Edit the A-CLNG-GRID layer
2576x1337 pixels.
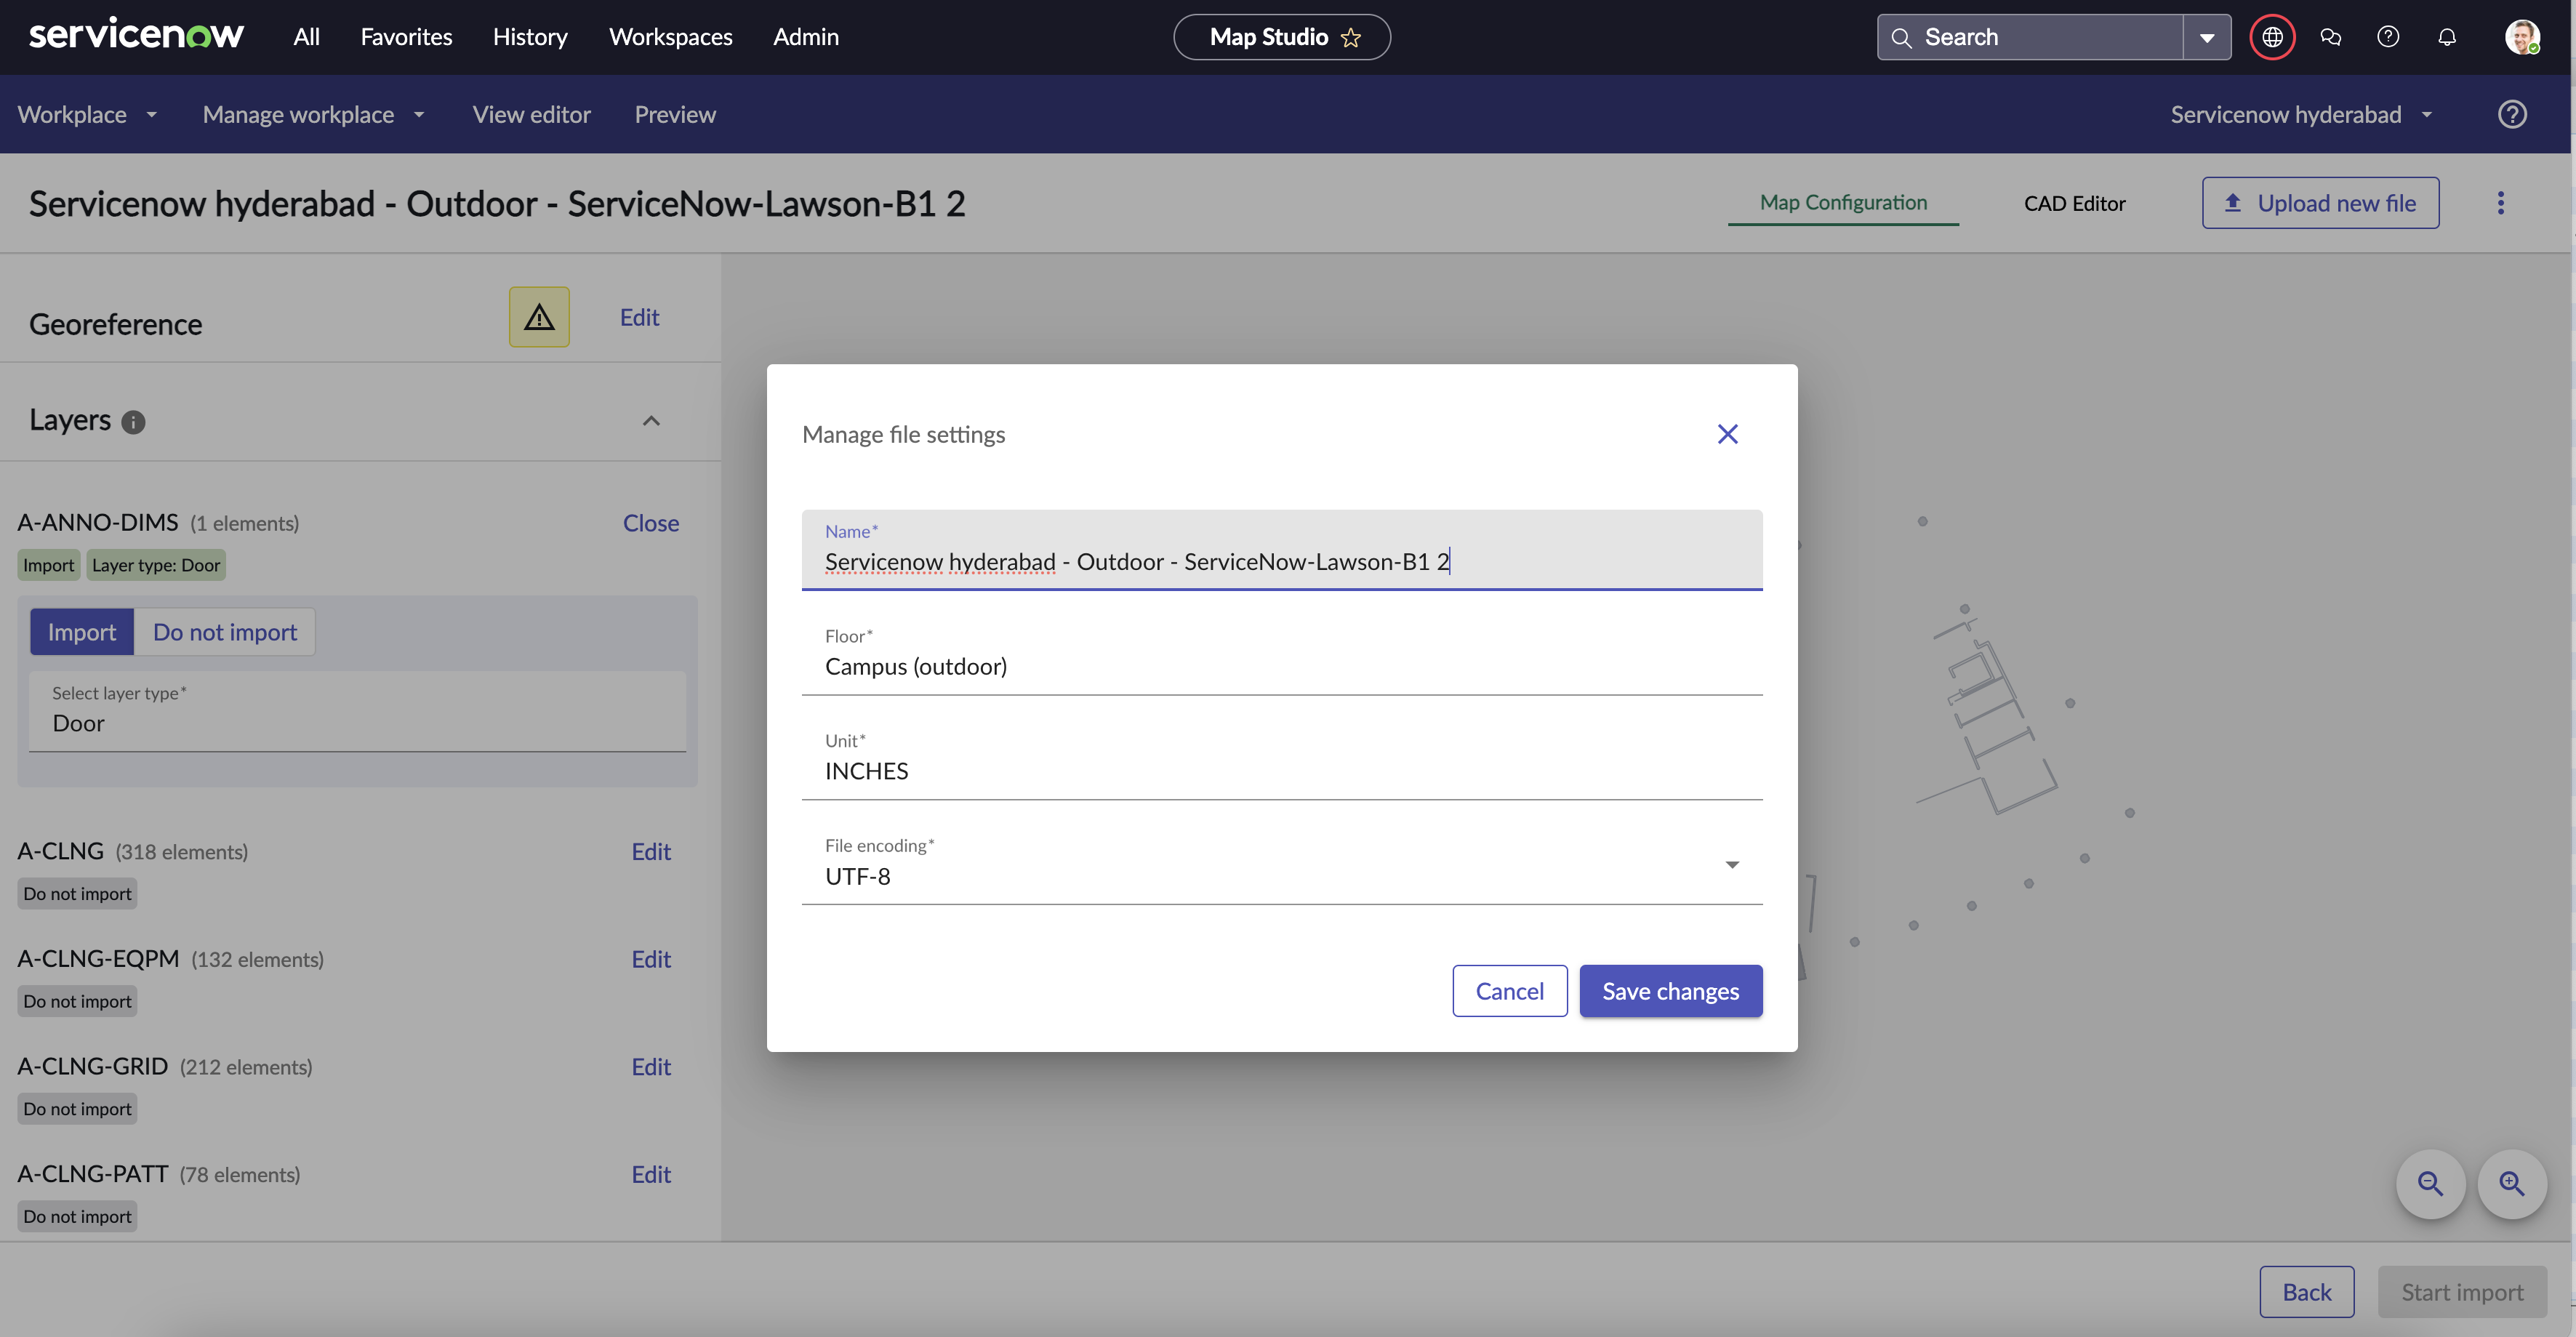coord(651,1067)
